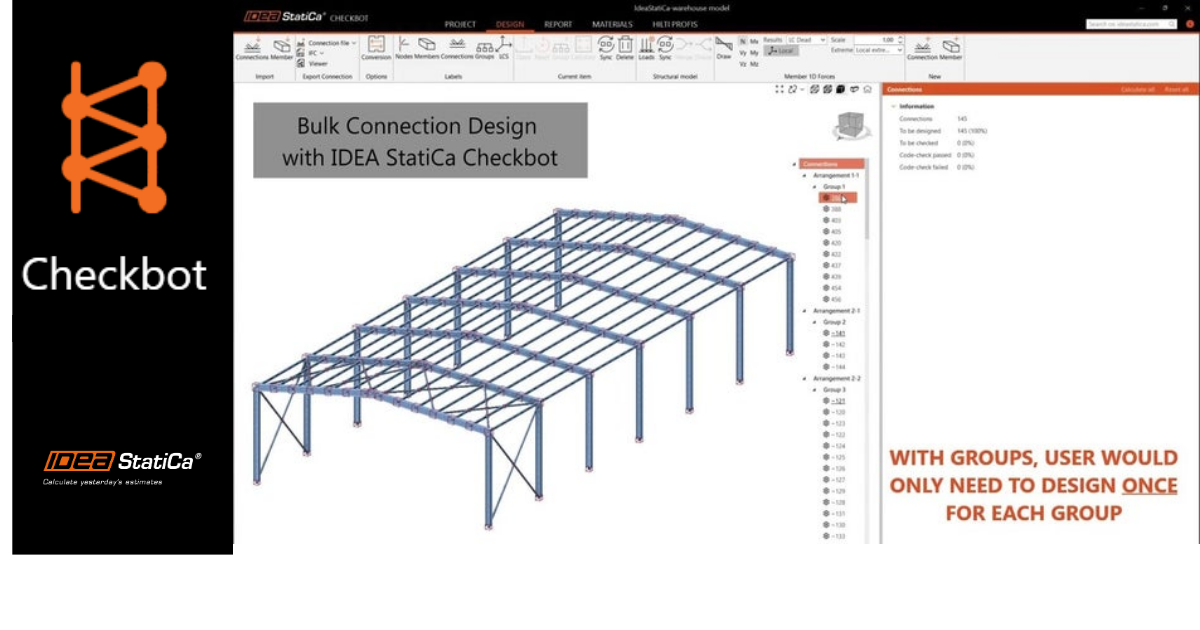1200x630 pixels.
Task: Click solid shaded view icon above 3D view
Action: 841,89
